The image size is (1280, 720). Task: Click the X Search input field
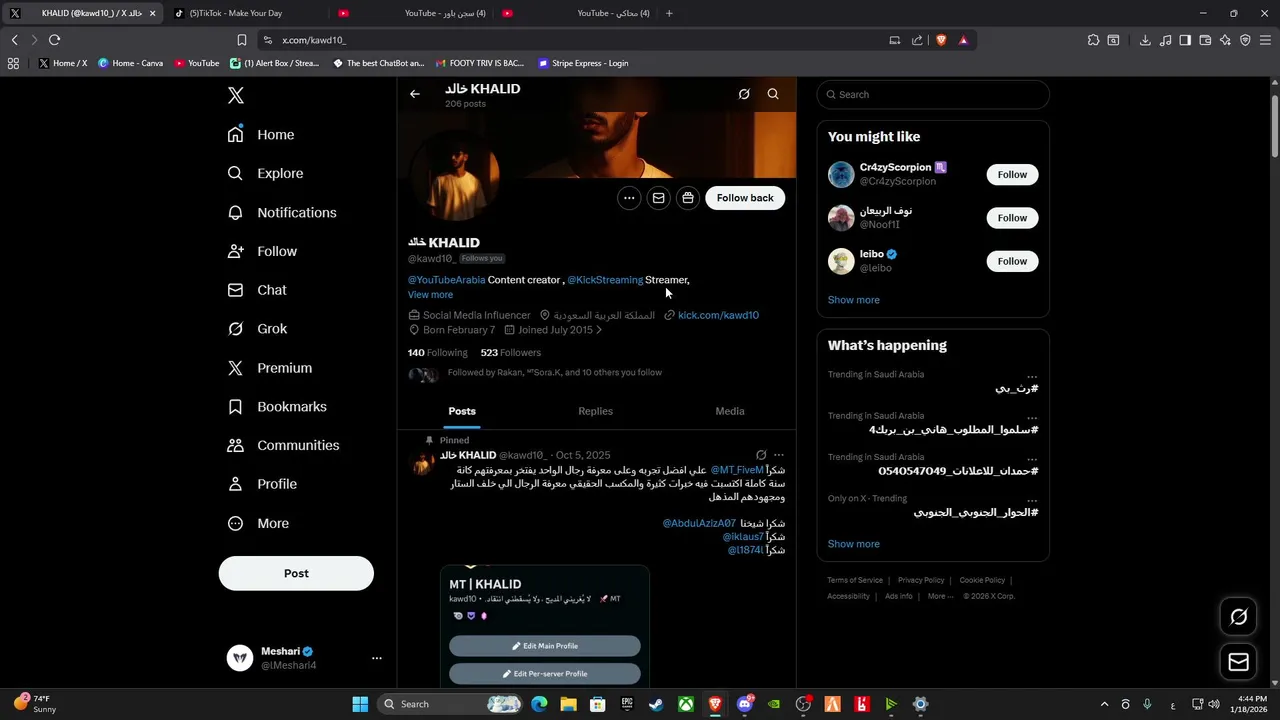[933, 94]
